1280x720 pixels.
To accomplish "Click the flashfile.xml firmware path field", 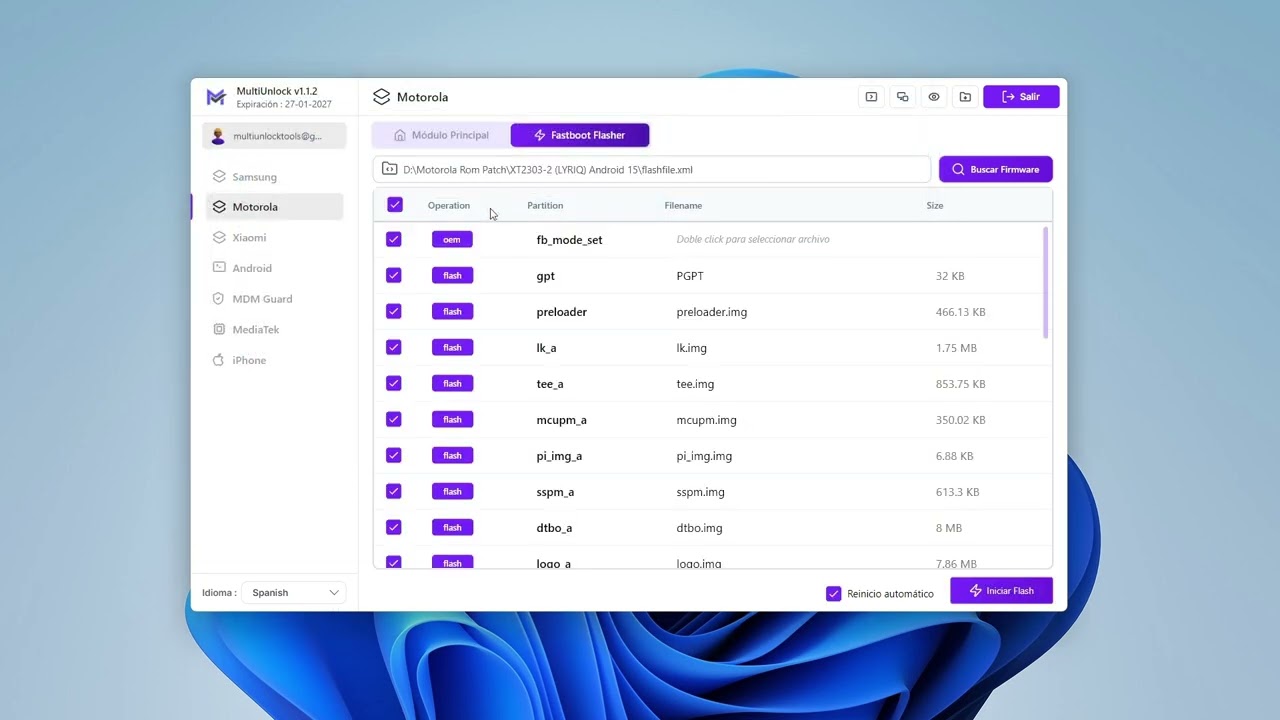I will coord(652,169).
